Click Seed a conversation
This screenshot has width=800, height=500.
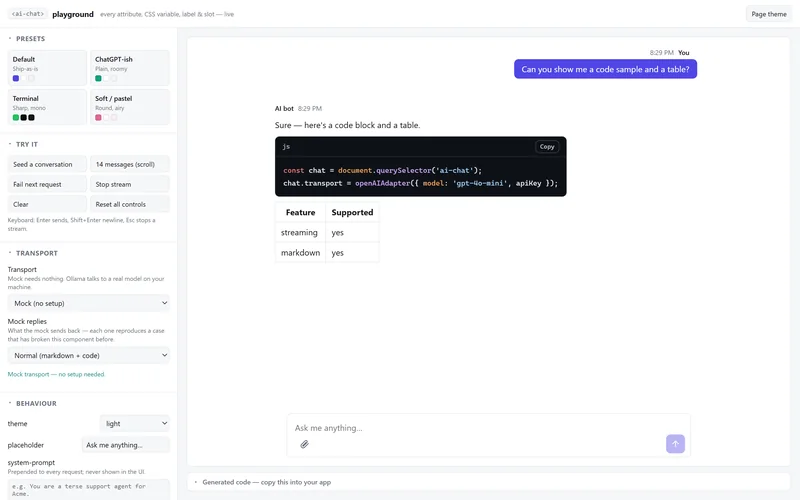47,164
